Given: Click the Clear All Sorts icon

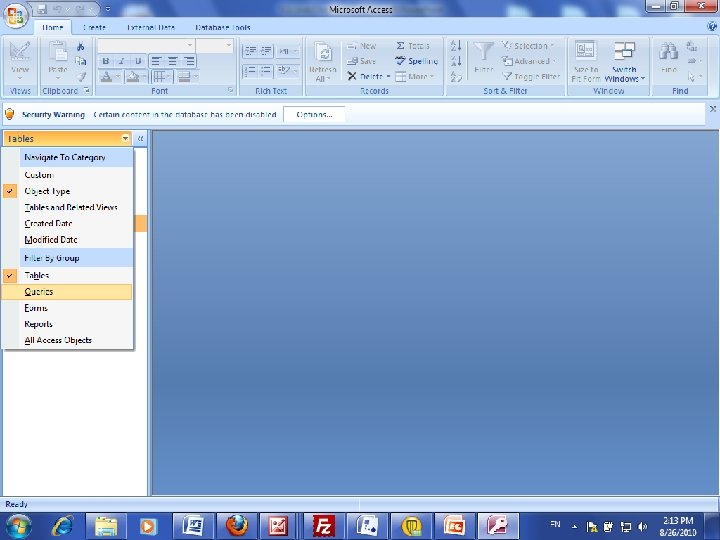Looking at the screenshot, I should 456,76.
